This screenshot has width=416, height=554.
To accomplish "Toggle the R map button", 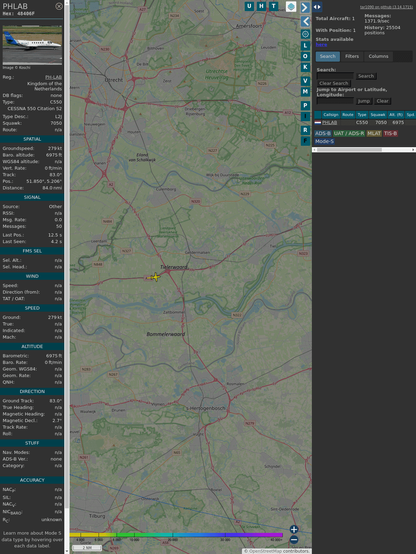I will pos(305,130).
